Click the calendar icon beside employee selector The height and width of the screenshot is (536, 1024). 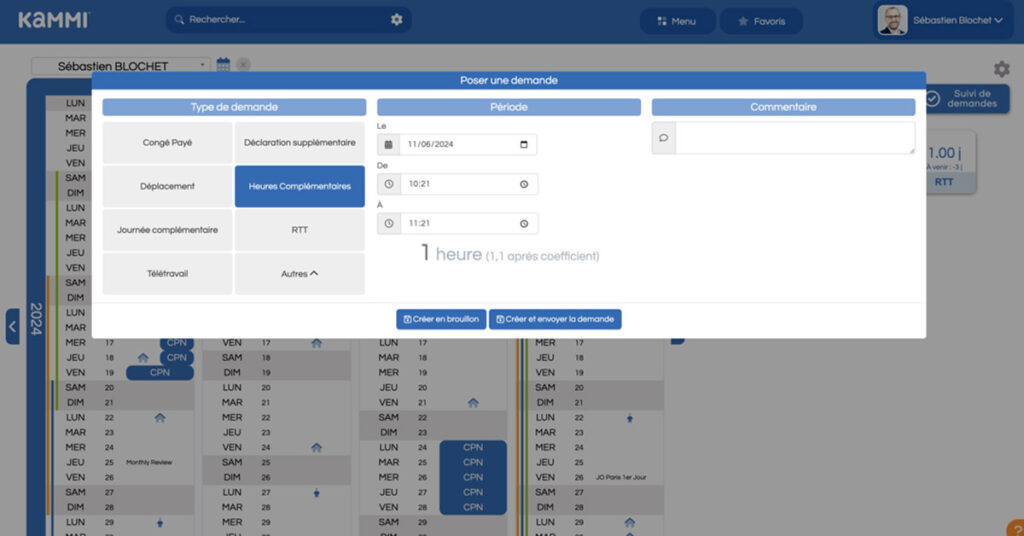[x=223, y=65]
